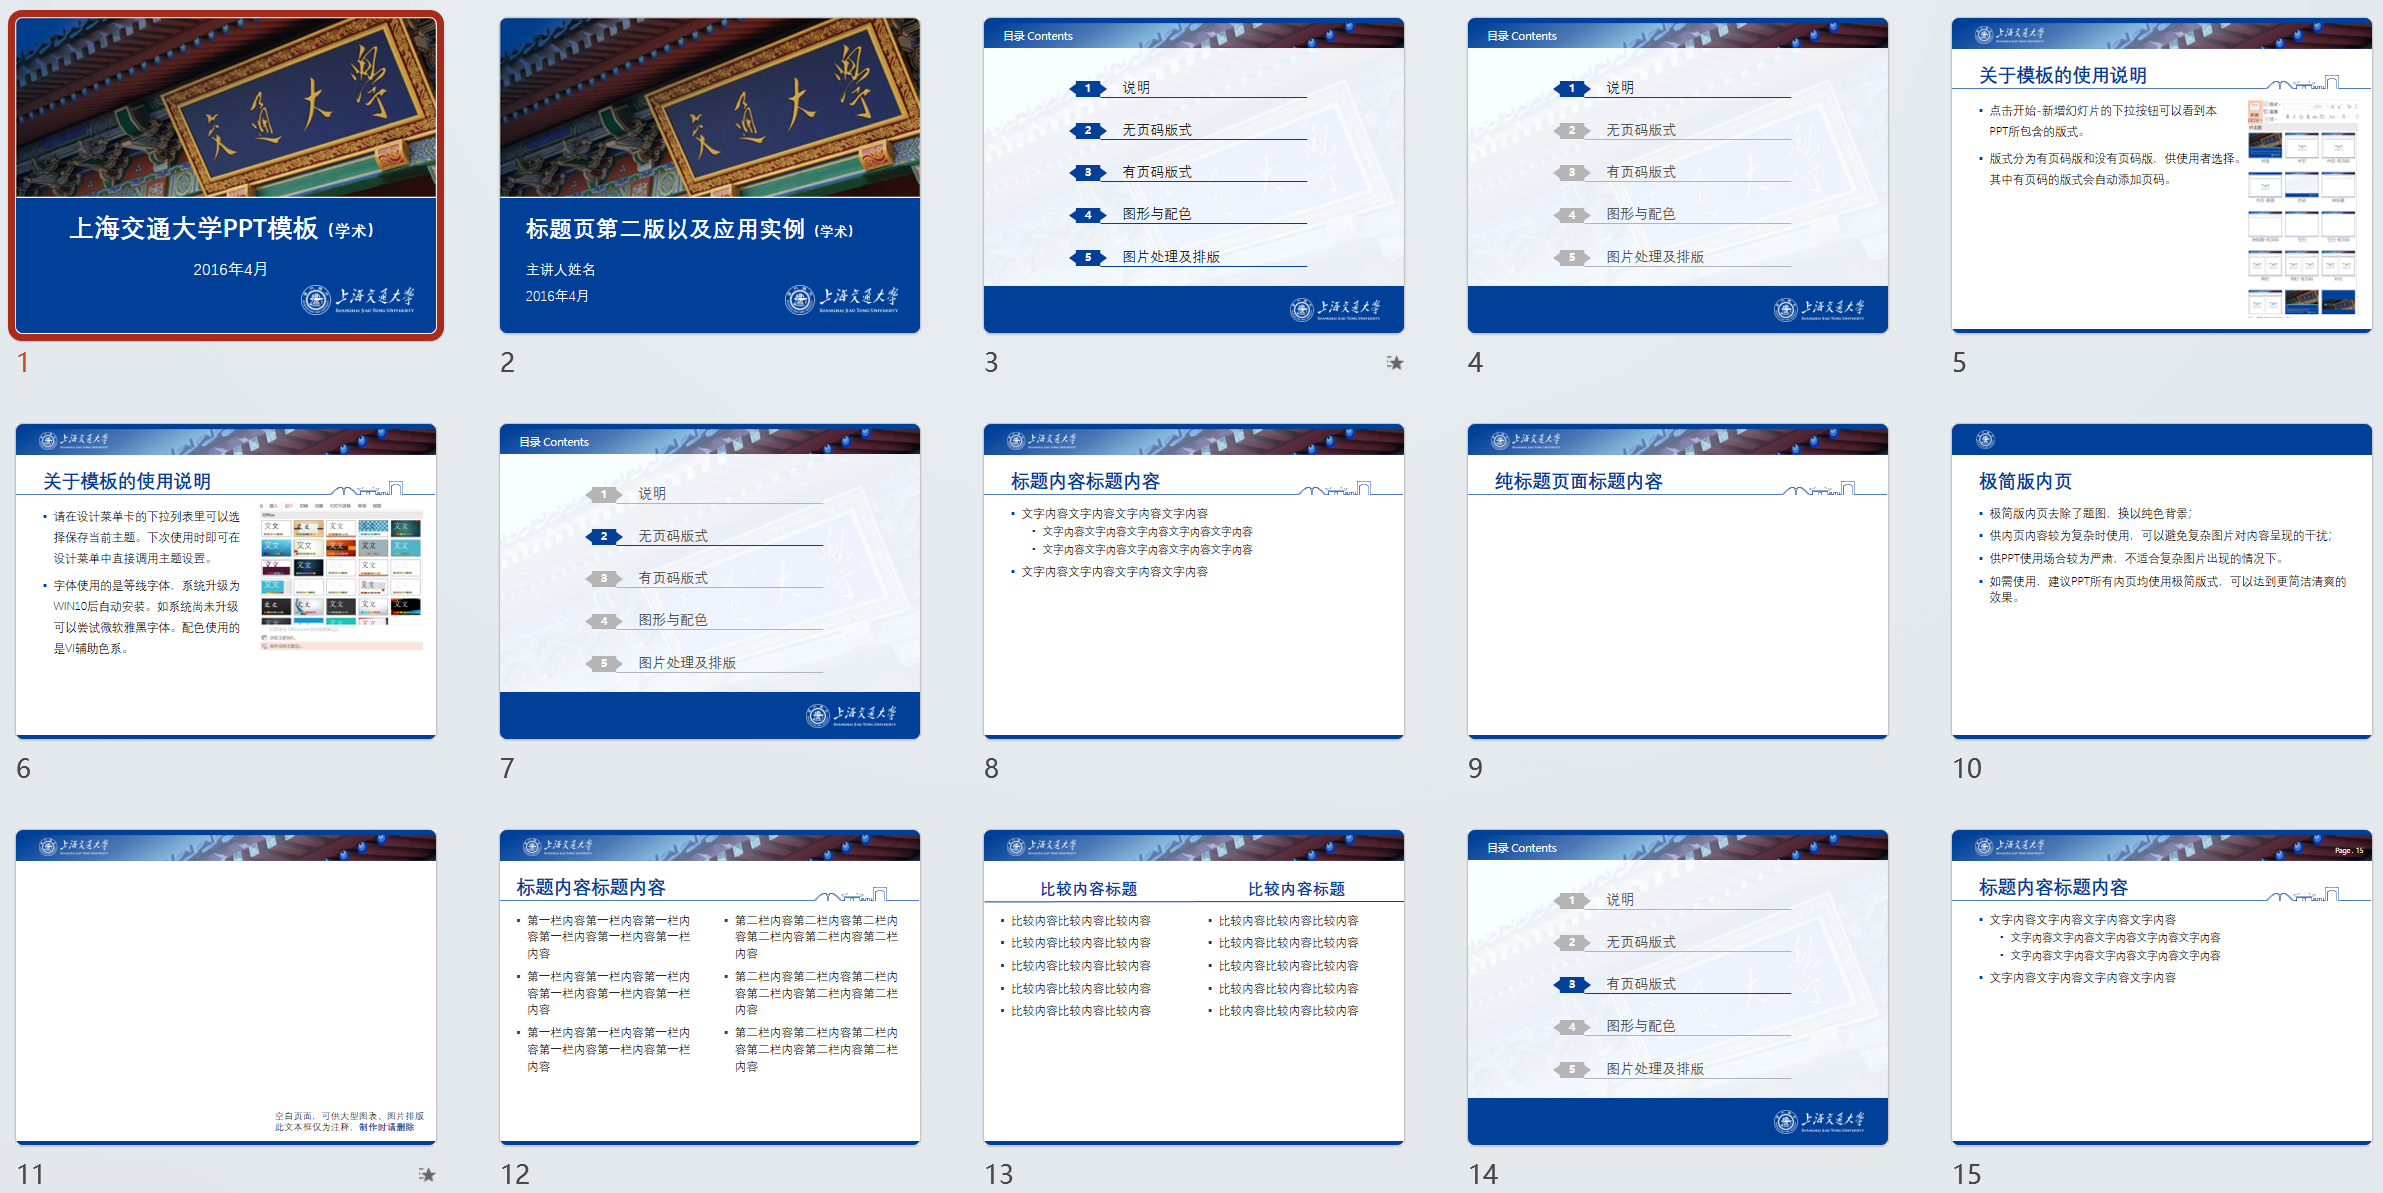Select slide 8 标题内容标题内容 thumbnail

[x=1194, y=581]
